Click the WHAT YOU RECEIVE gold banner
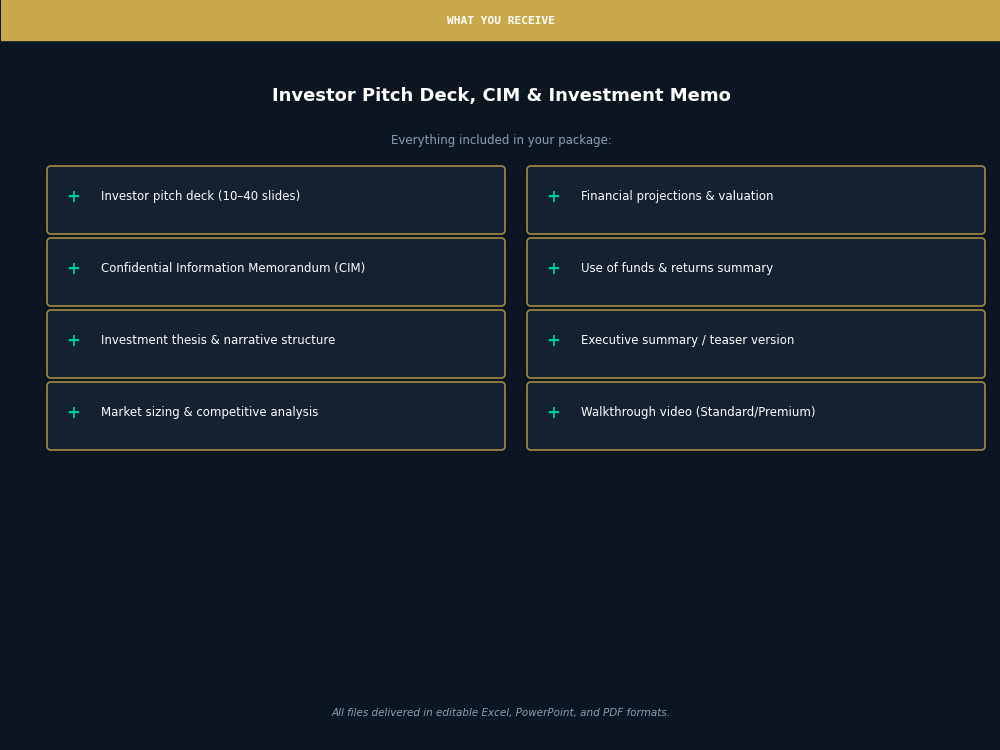Image resolution: width=1000 pixels, height=750 pixels. click(x=501, y=20)
